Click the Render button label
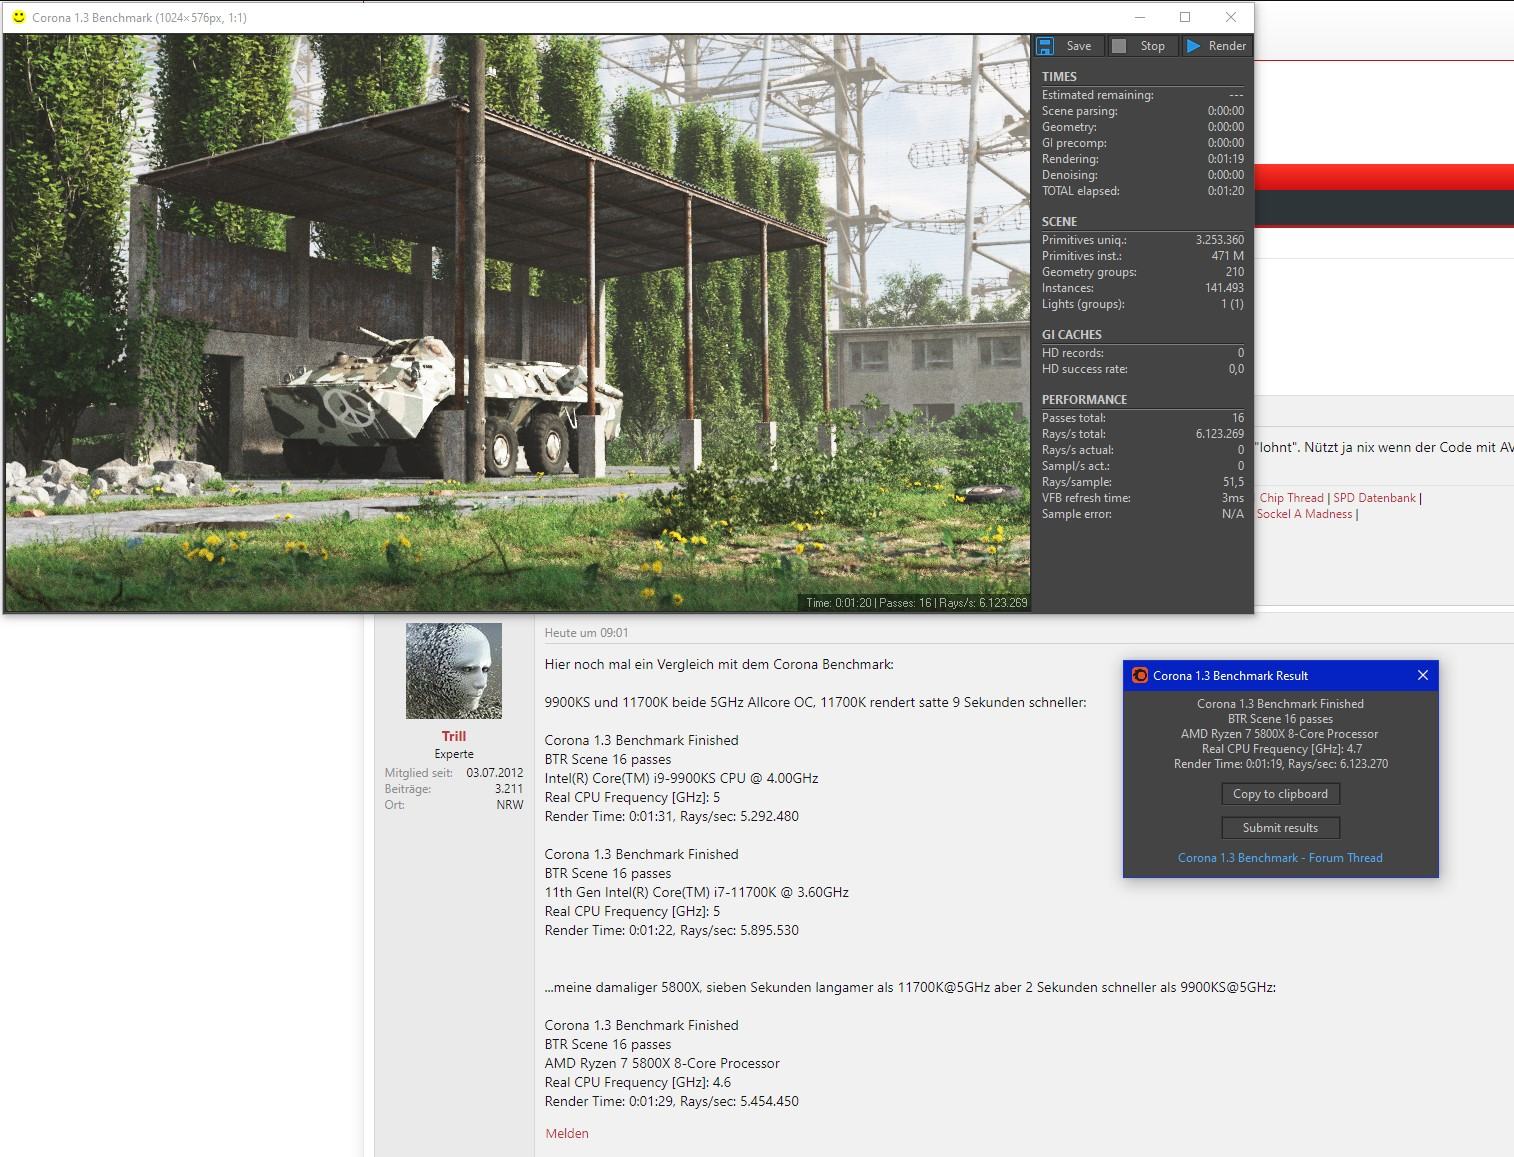Screen dimensions: 1514x1157 [x=1227, y=46]
